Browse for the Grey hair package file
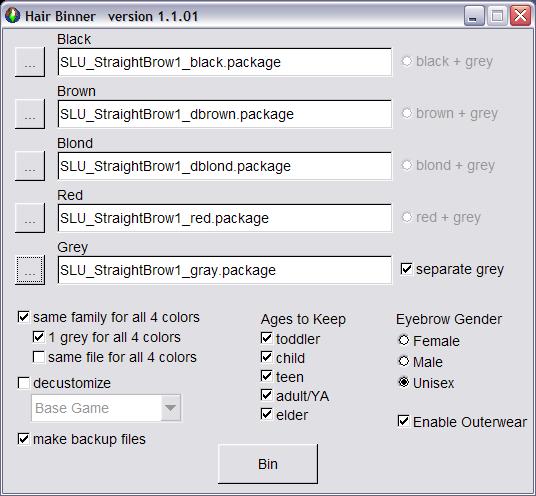The width and height of the screenshot is (536, 496). coord(30,270)
